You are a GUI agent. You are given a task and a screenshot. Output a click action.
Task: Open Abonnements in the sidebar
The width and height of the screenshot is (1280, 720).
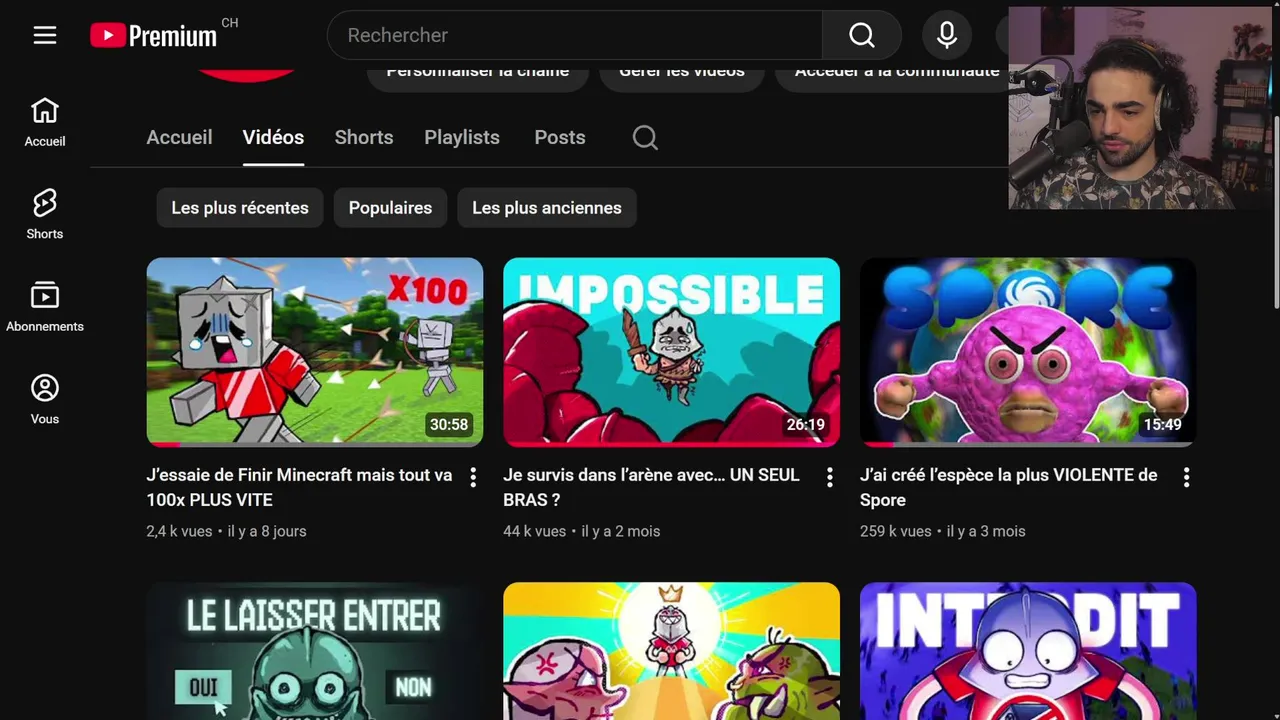coord(45,308)
